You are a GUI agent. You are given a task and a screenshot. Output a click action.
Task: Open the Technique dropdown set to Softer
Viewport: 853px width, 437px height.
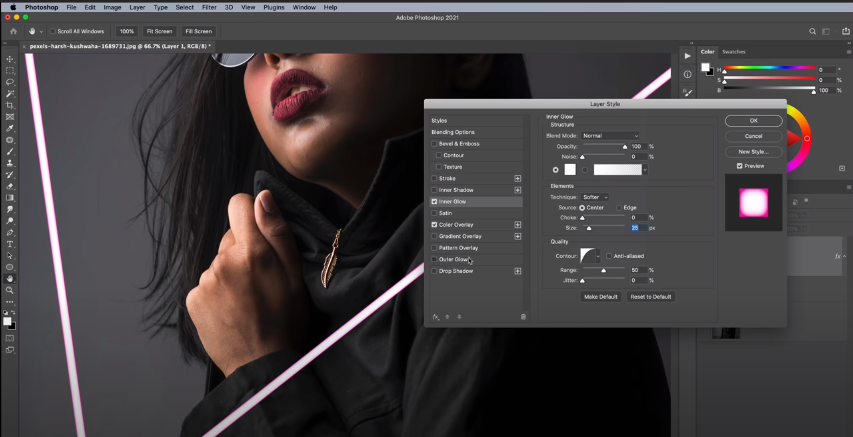pyautogui.click(x=597, y=197)
